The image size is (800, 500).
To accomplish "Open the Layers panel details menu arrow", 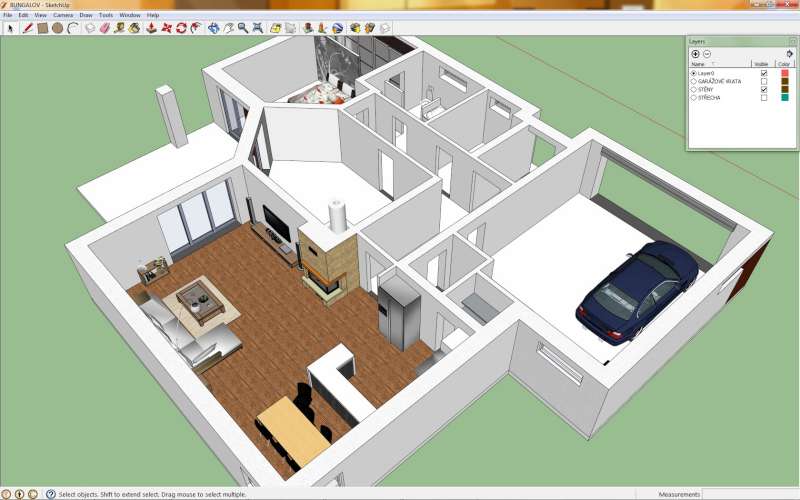I will click(789, 53).
